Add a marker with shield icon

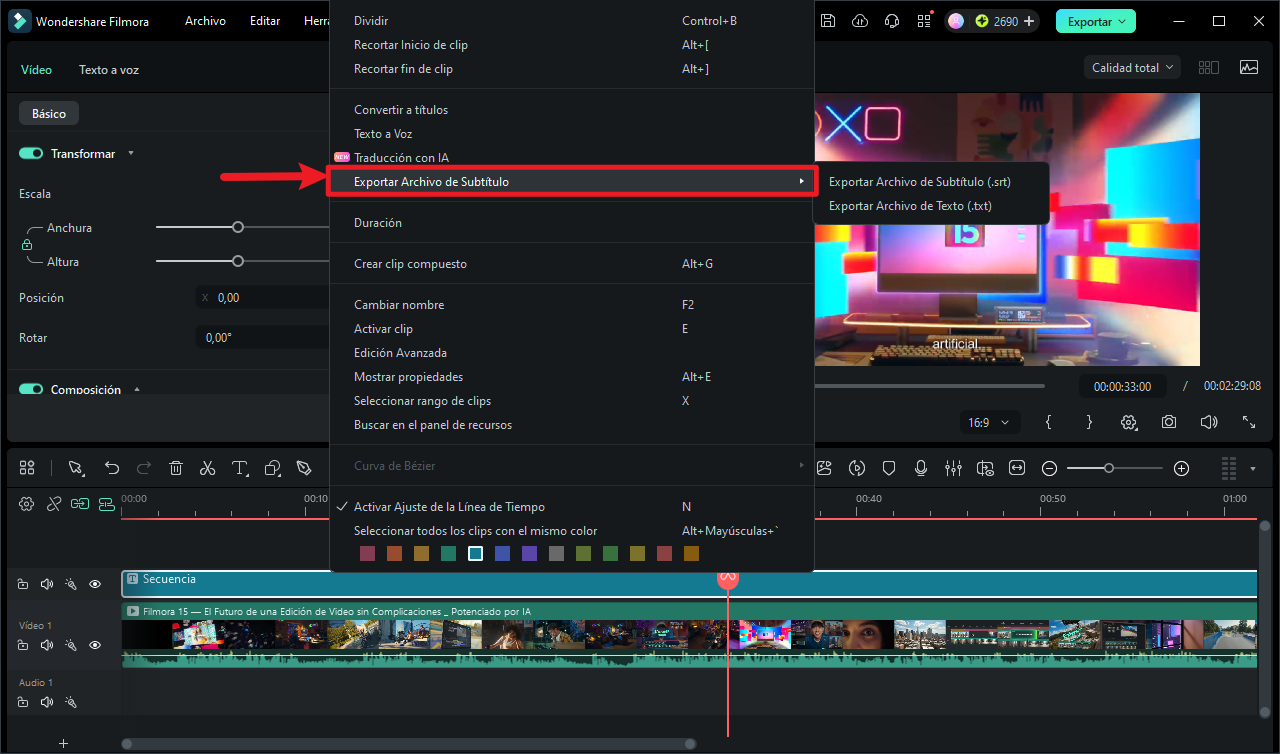click(888, 468)
